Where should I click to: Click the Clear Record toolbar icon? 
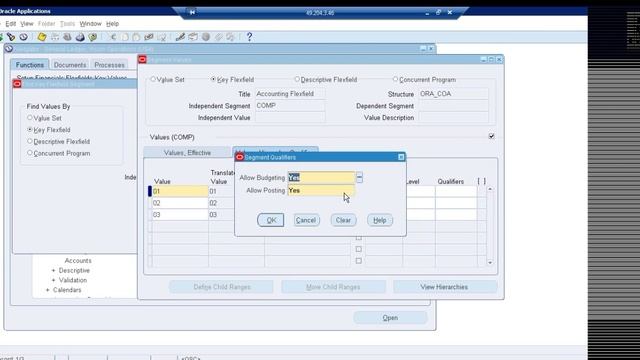(149, 37)
